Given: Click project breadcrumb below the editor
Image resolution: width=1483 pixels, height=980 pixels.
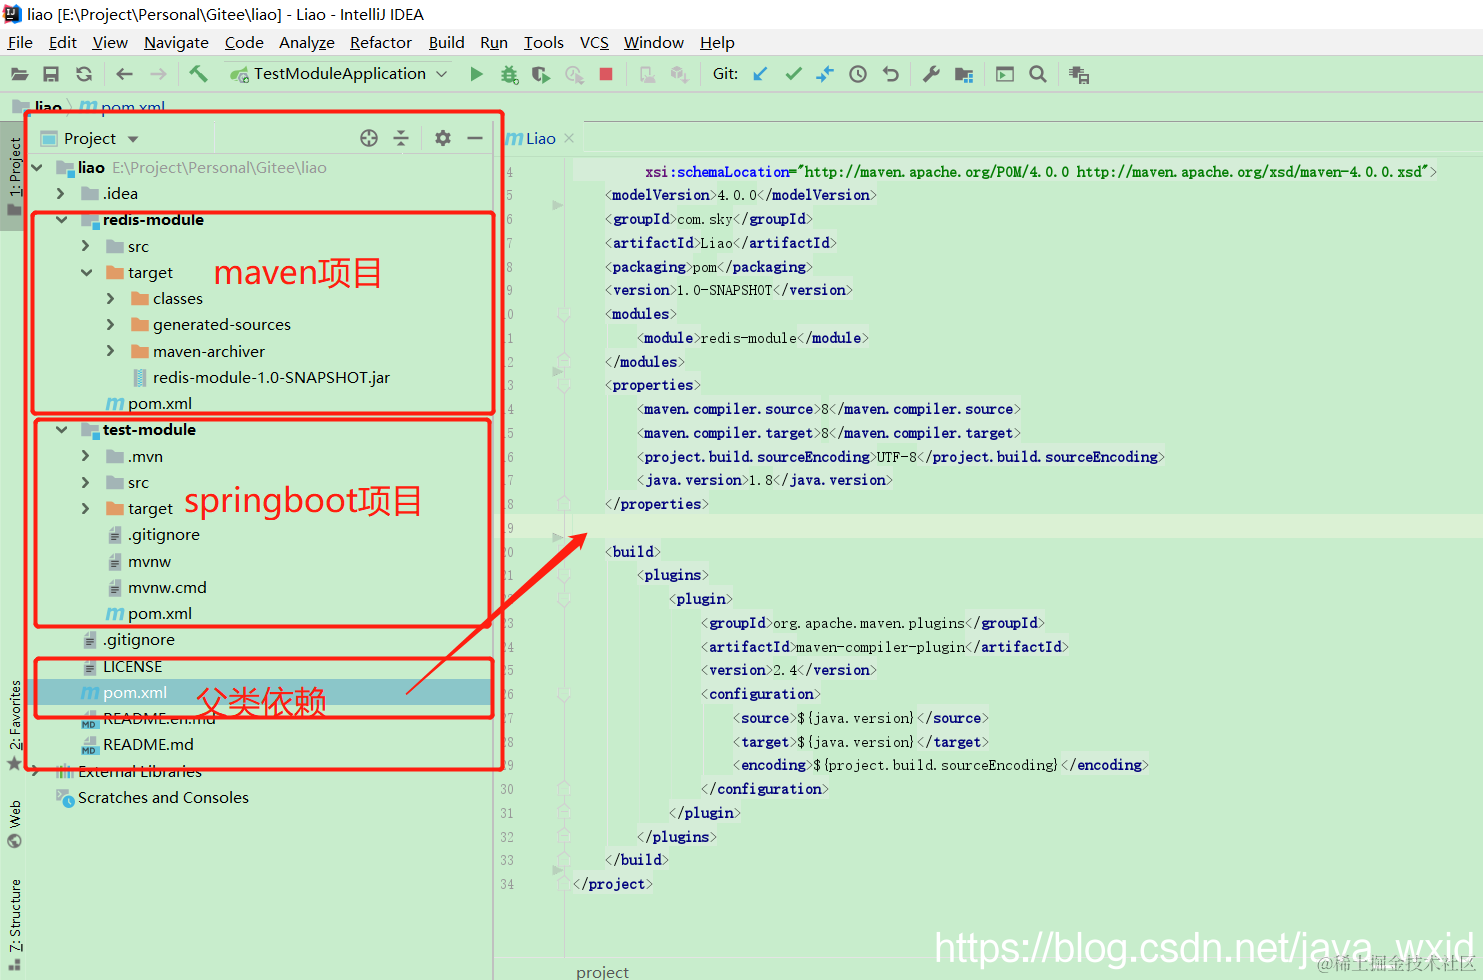Looking at the screenshot, I should (x=602, y=971).
